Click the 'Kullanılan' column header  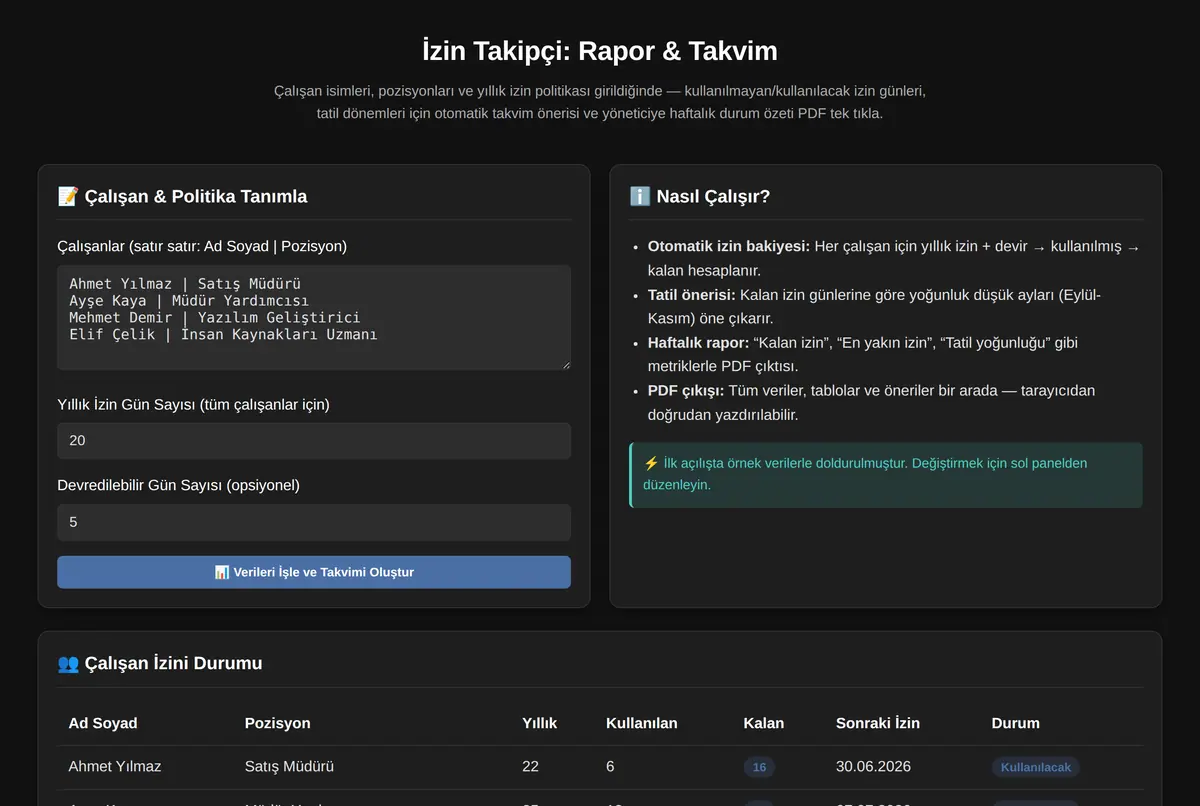641,723
